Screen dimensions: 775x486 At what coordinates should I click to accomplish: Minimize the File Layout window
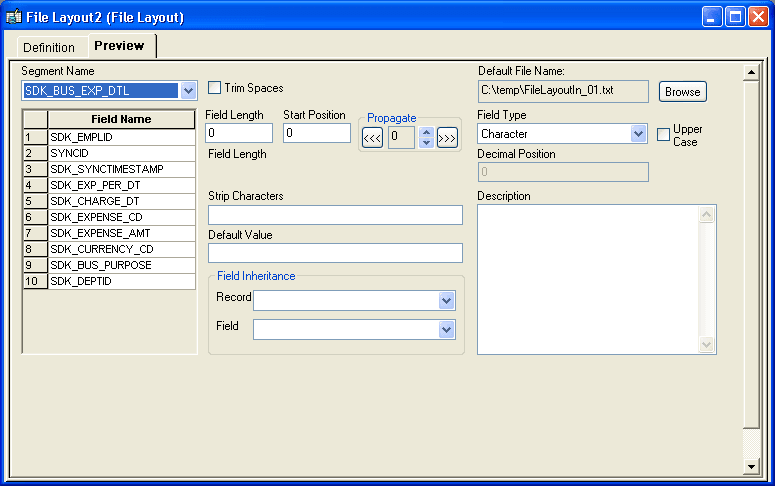(x=712, y=17)
